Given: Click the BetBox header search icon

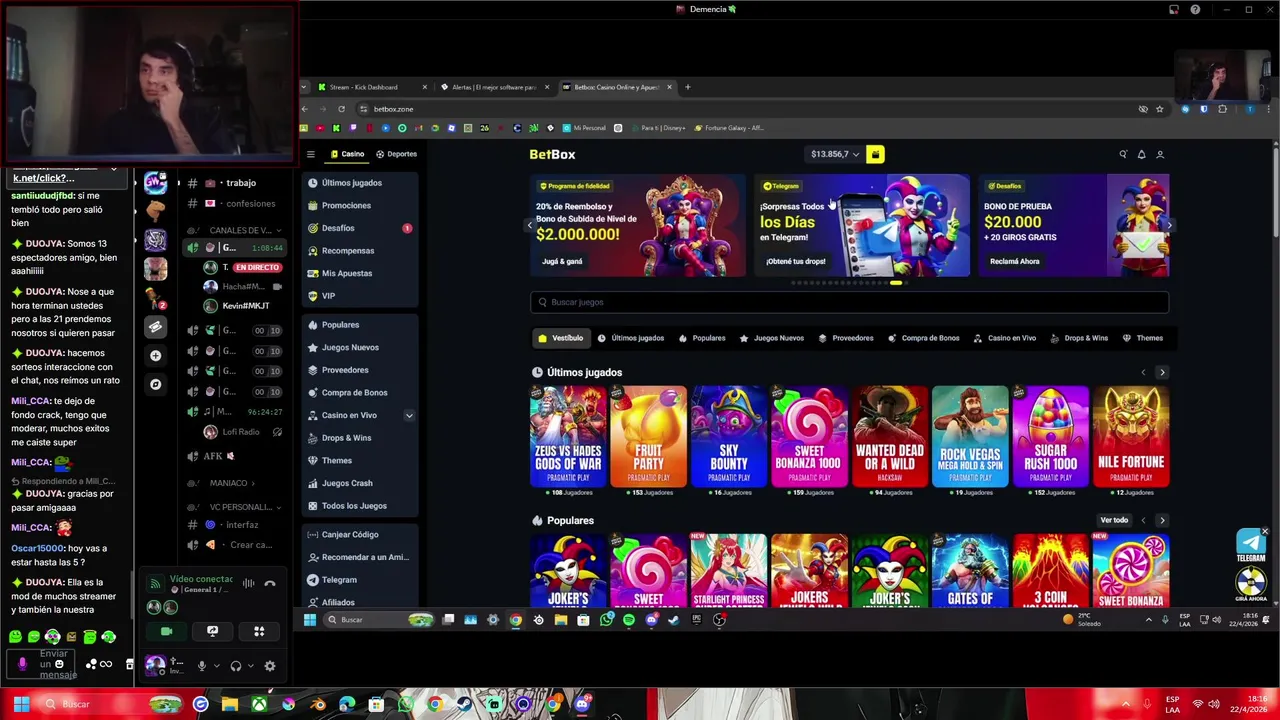Looking at the screenshot, I should pyautogui.click(x=1123, y=154).
